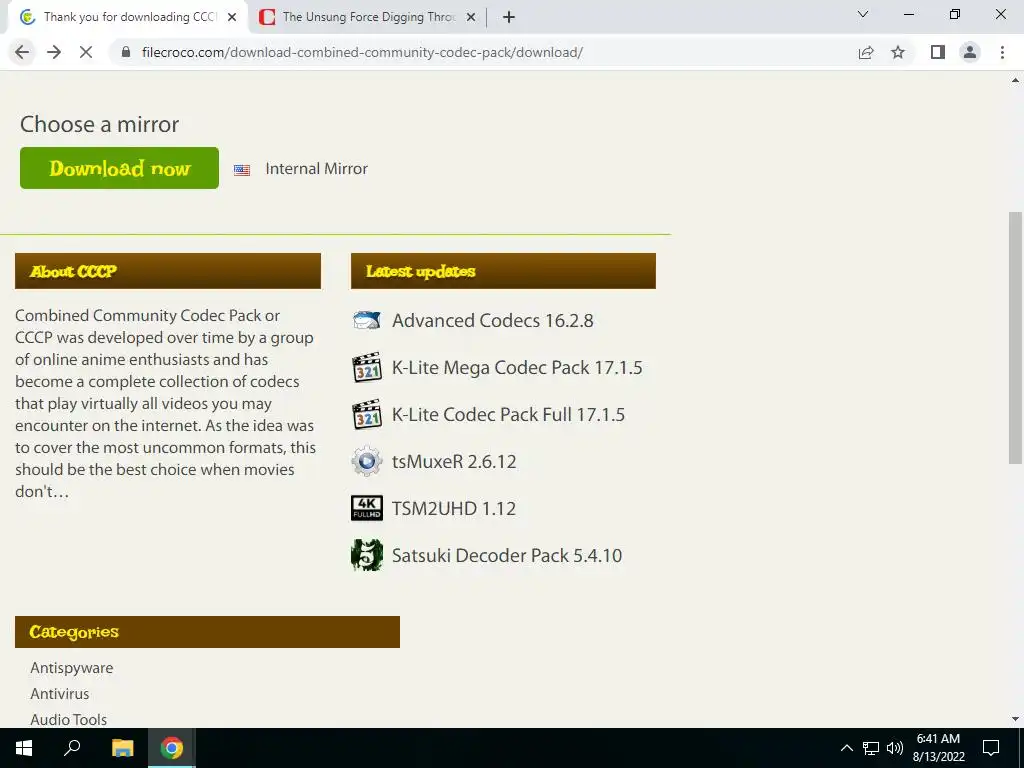The width and height of the screenshot is (1024, 768).
Task: Click the padlock site info icon
Action: point(127,52)
